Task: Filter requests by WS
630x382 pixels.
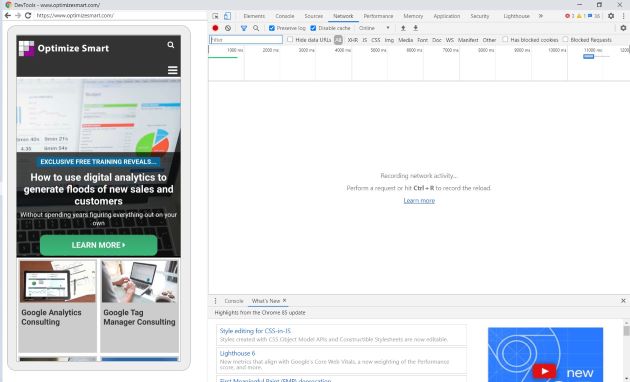Action: [450, 40]
